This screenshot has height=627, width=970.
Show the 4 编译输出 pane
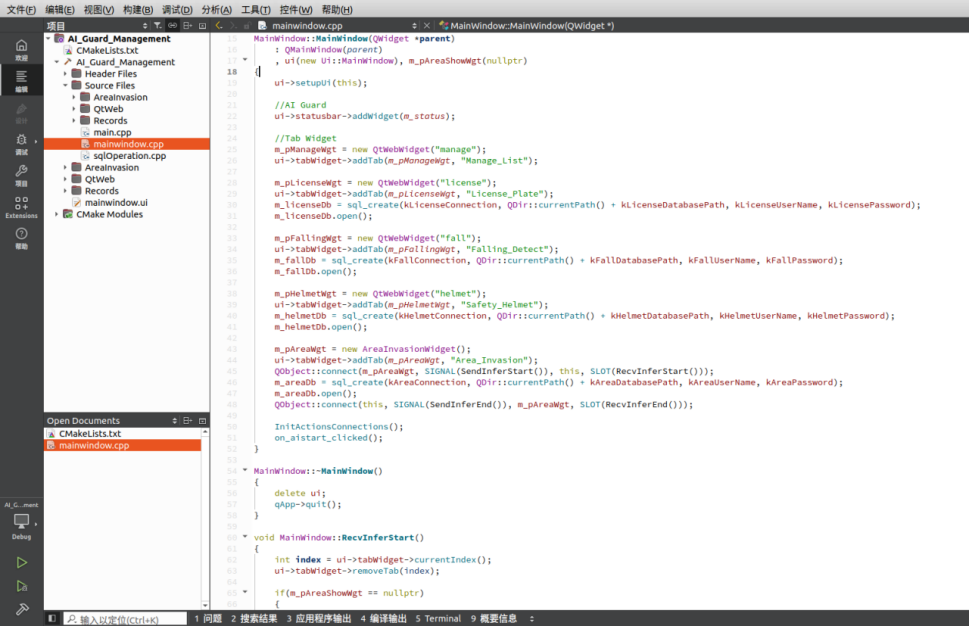(x=384, y=618)
